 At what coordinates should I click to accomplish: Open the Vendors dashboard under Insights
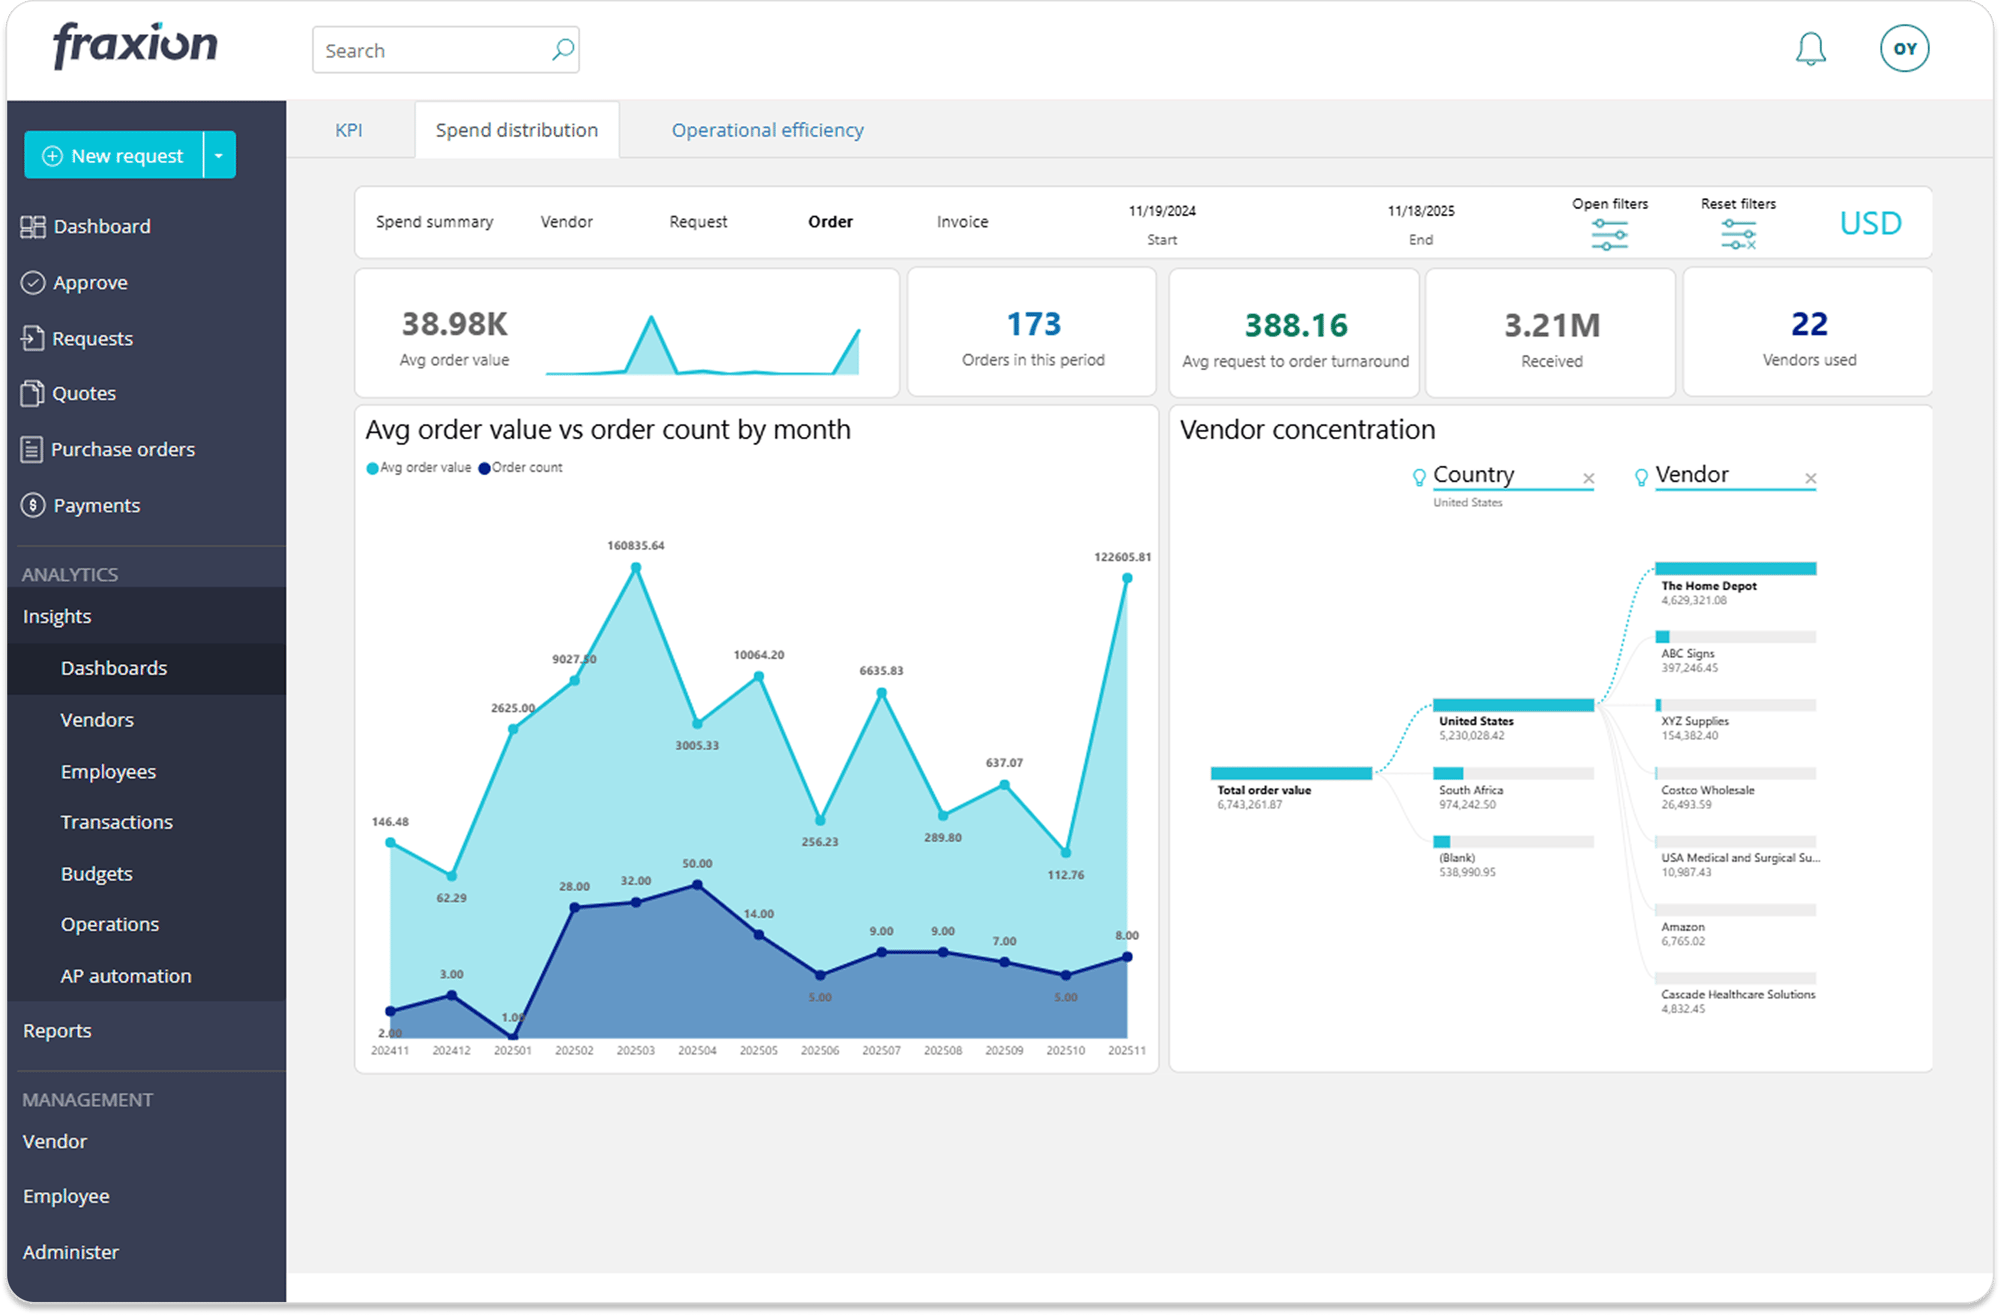point(96,719)
